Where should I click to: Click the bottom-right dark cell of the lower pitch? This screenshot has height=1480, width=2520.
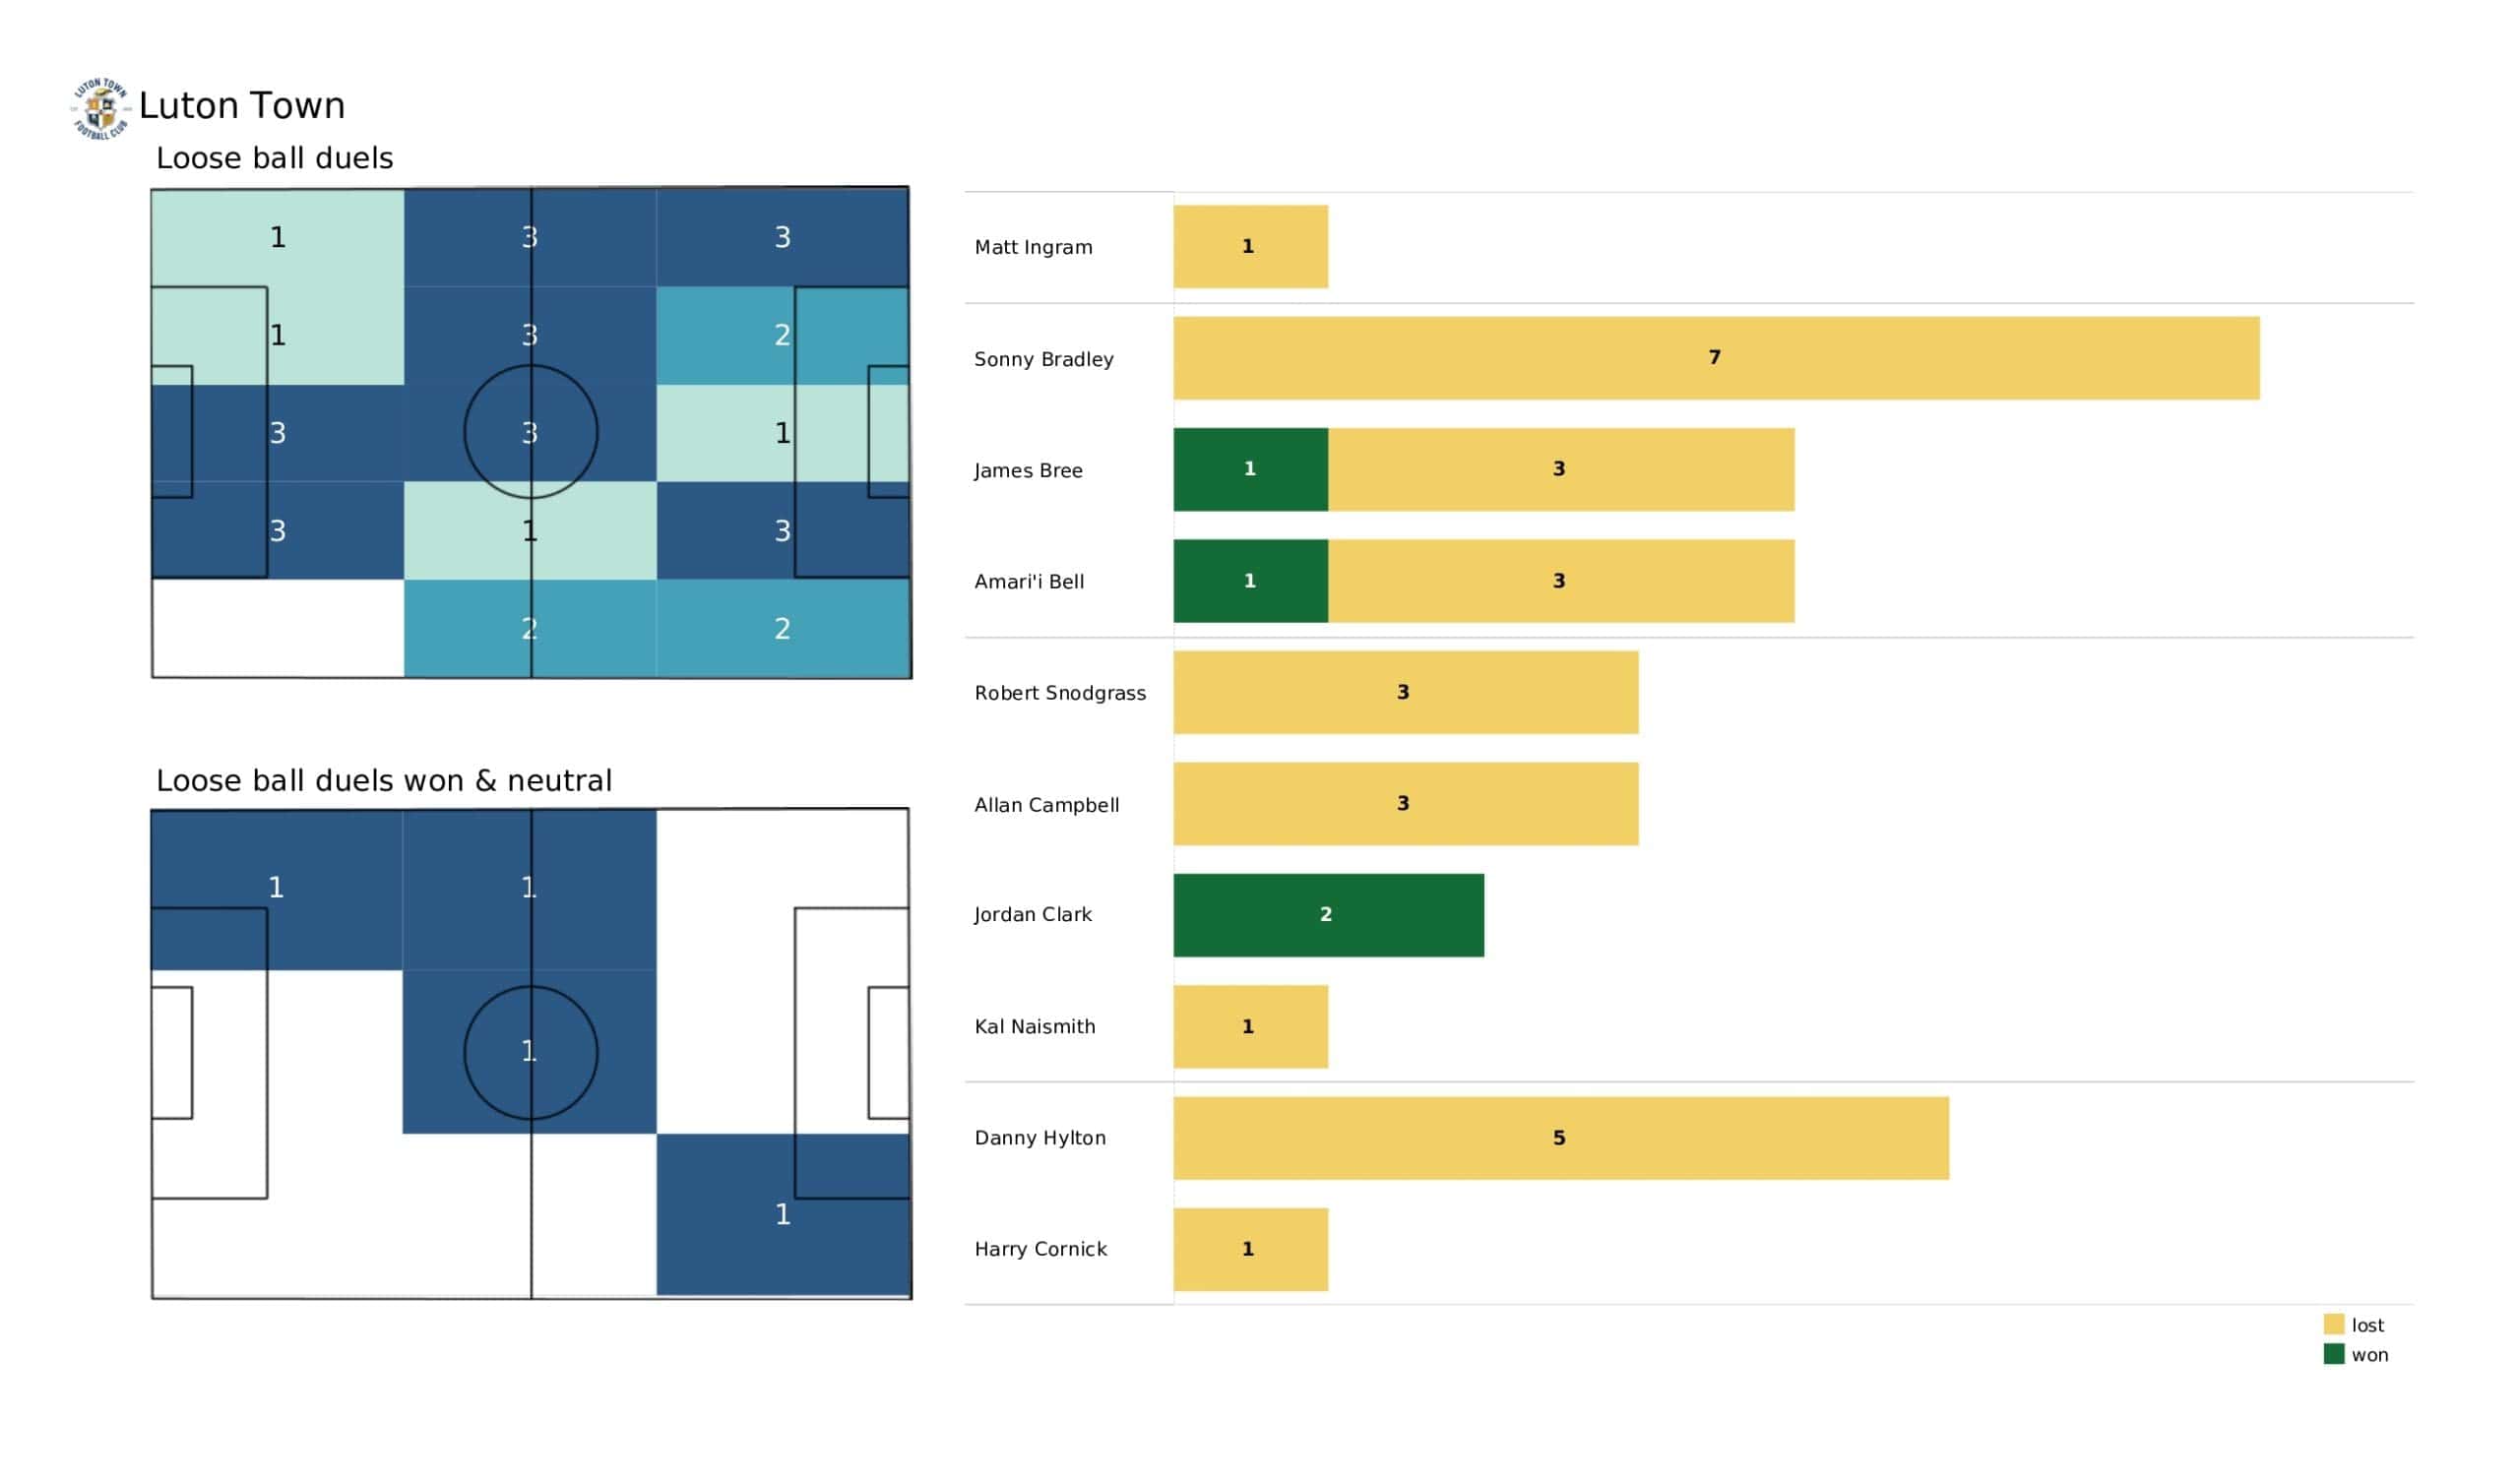click(x=783, y=1214)
